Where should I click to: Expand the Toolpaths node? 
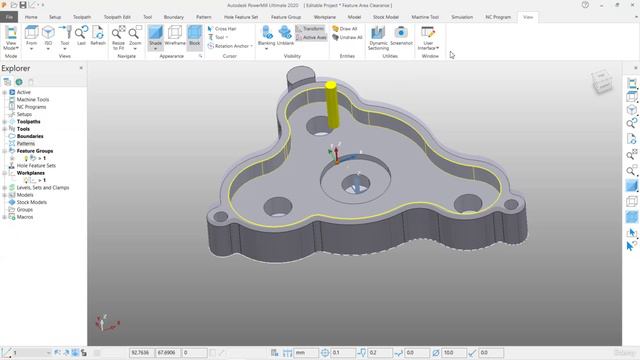4,122
